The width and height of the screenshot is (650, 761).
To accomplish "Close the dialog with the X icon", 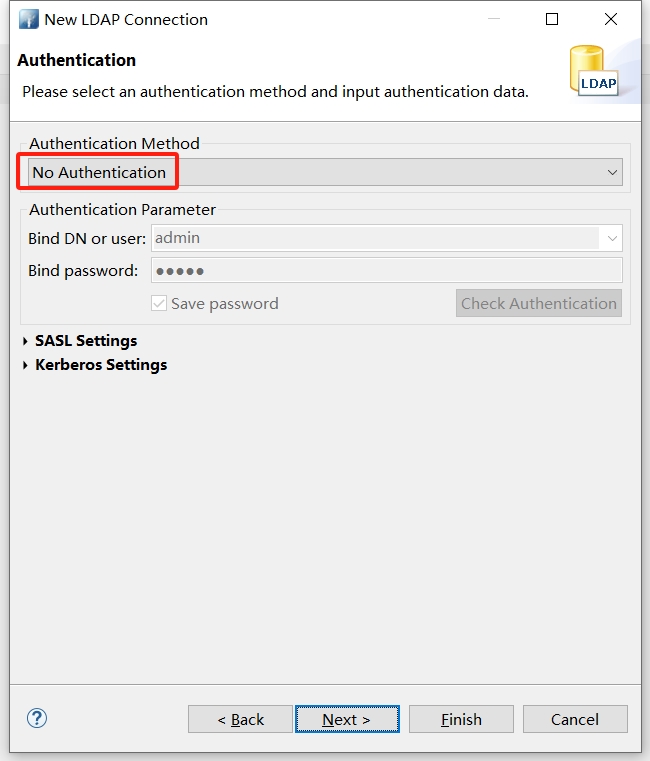I will click(611, 19).
